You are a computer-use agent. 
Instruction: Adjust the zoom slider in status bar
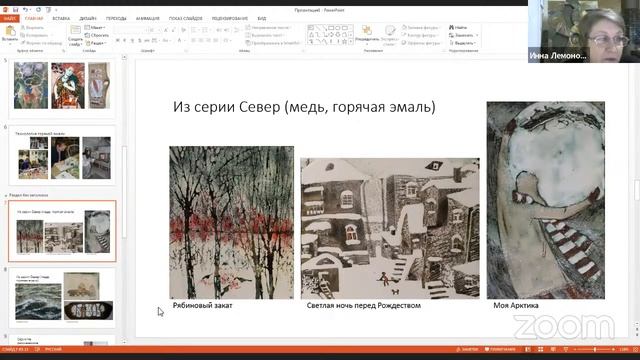tap(594, 349)
